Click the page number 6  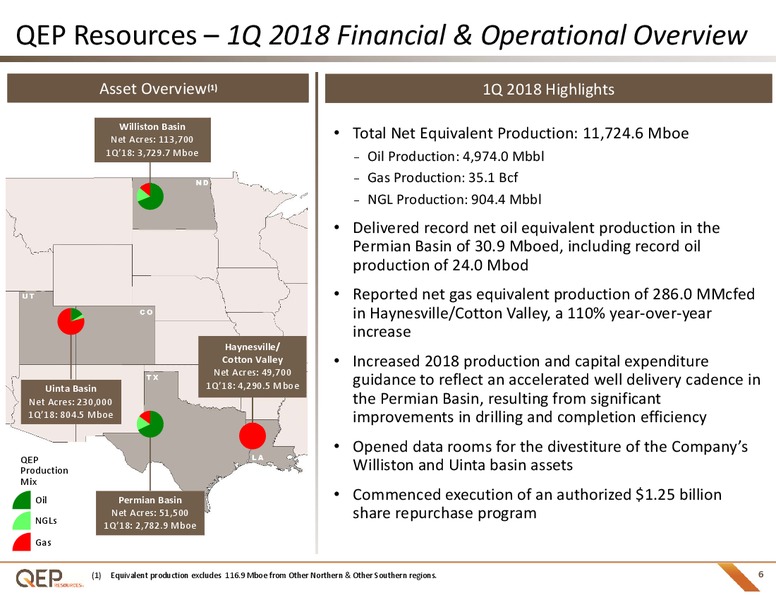[761, 574]
